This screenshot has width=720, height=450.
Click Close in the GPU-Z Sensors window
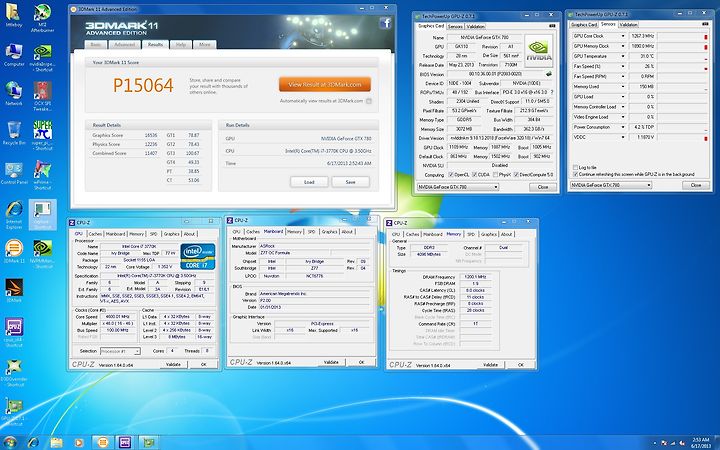696,185
